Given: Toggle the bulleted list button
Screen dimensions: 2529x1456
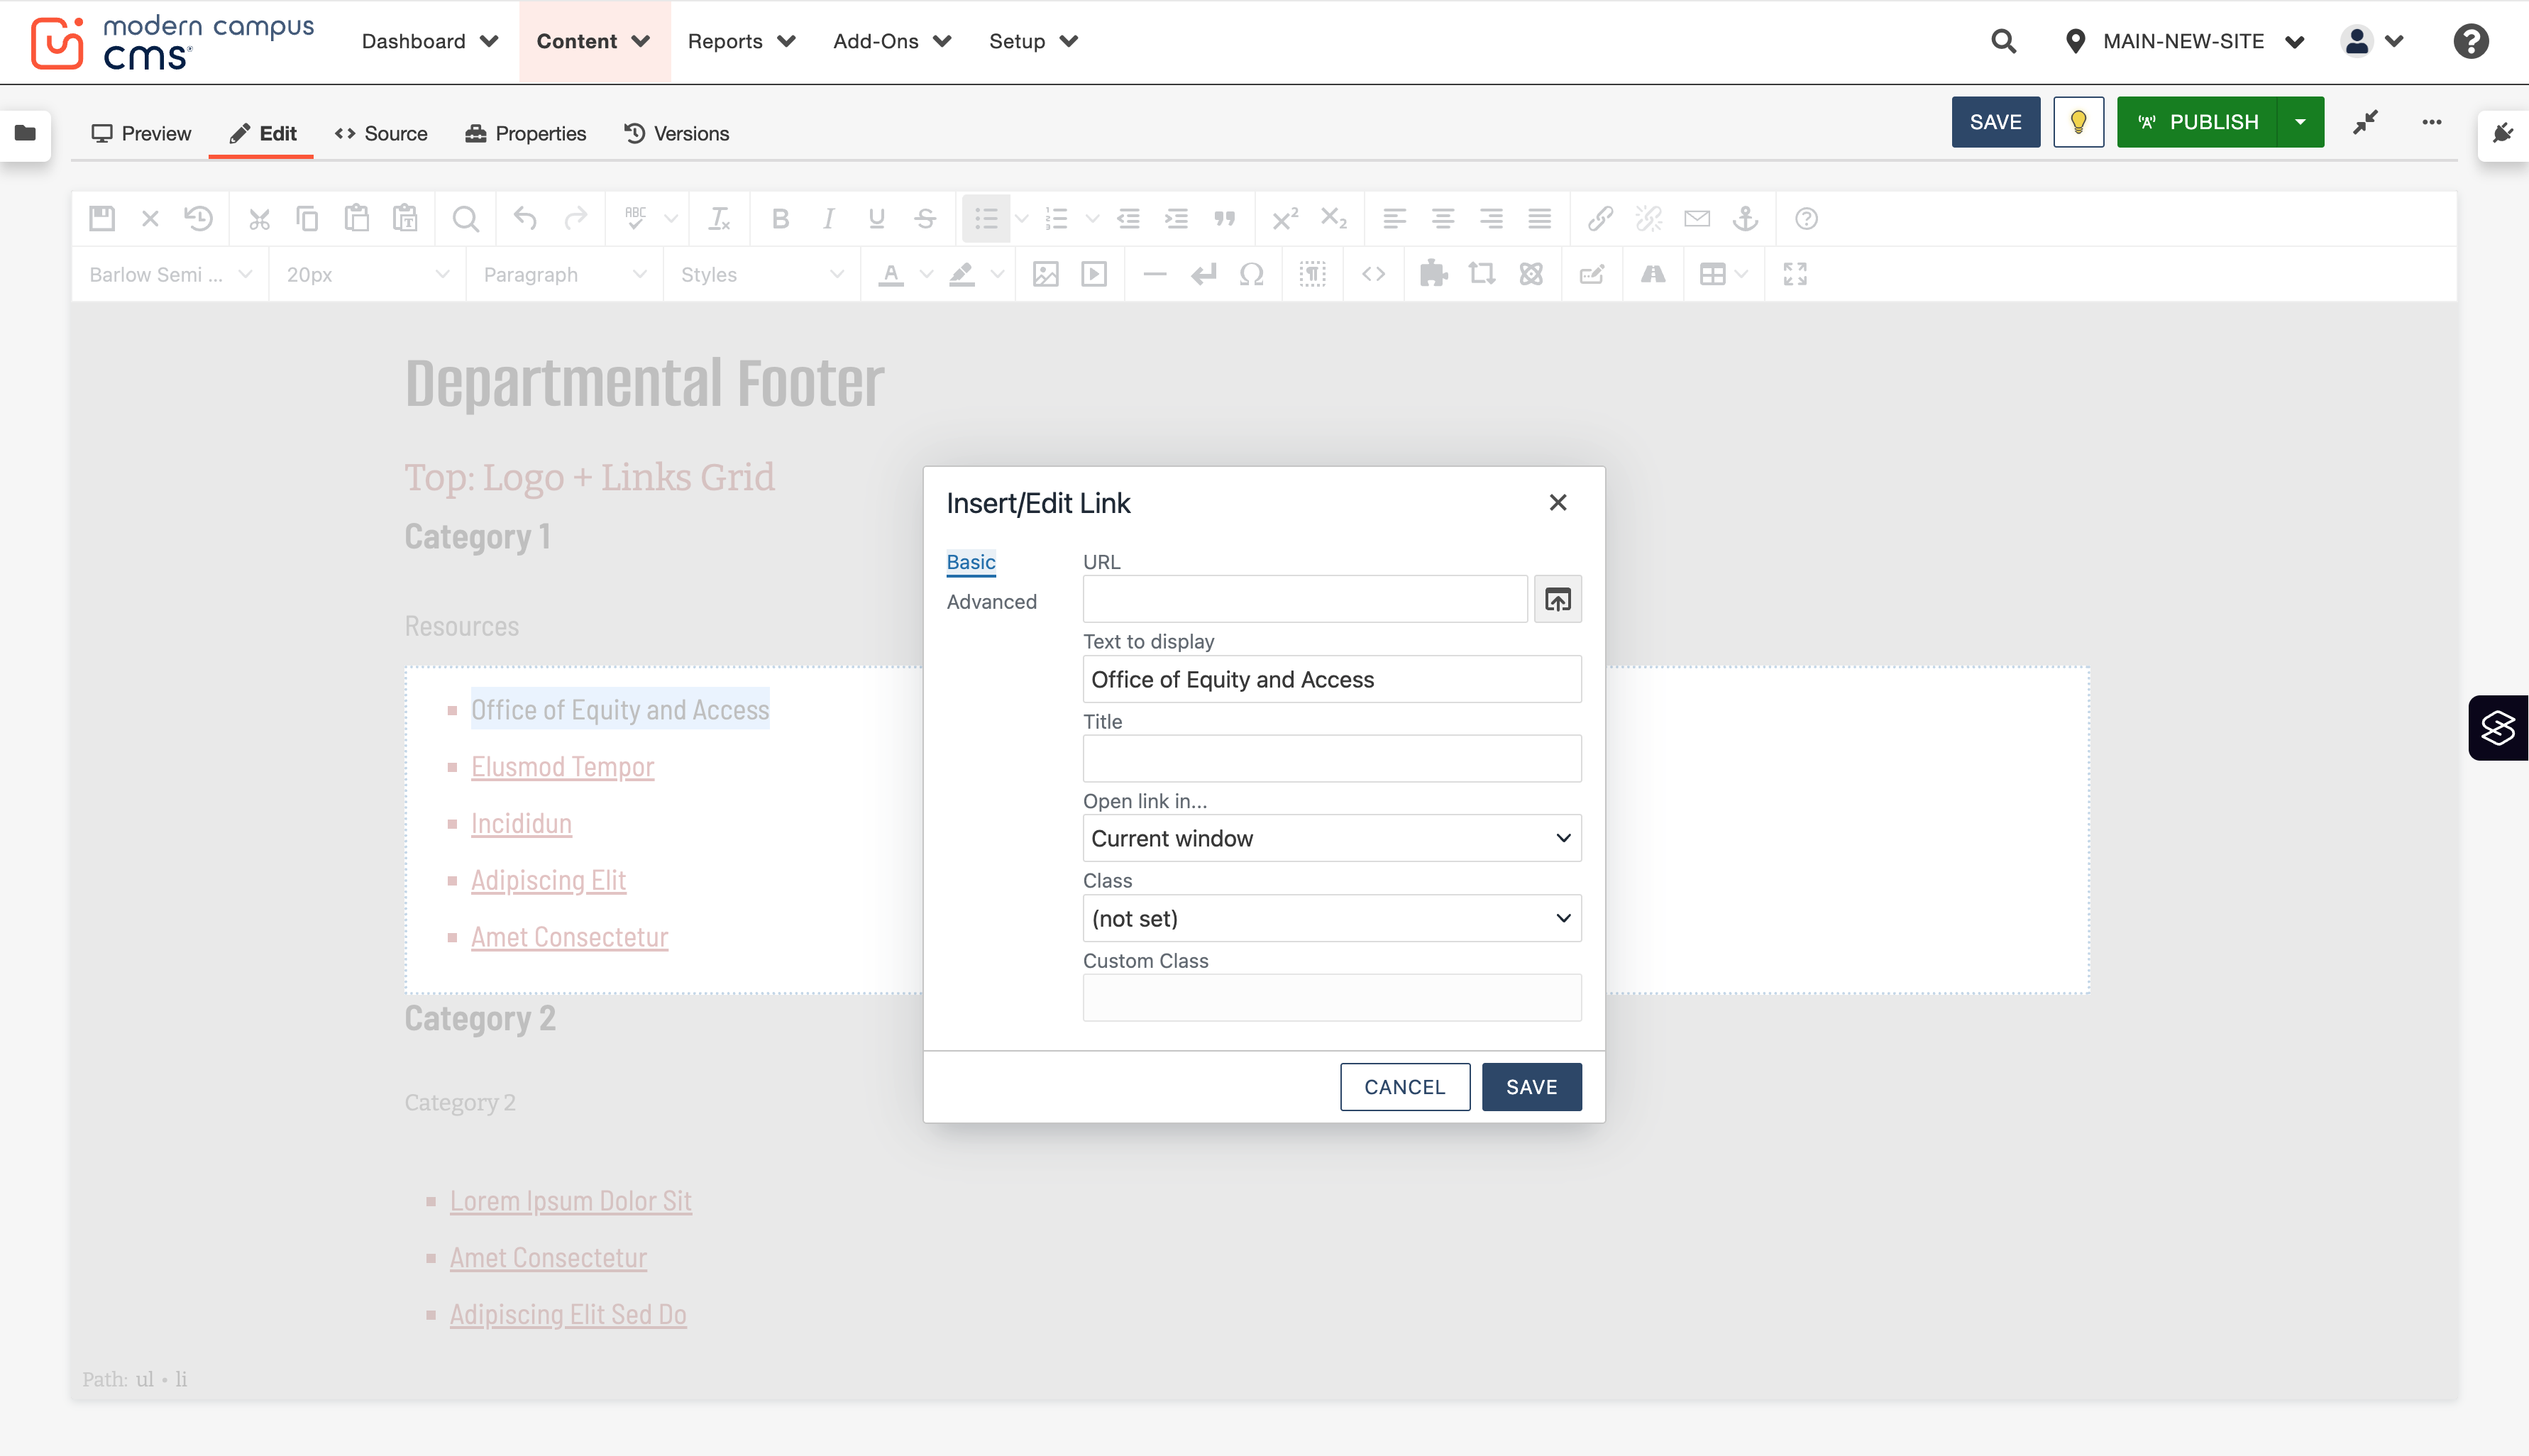Looking at the screenshot, I should point(985,218).
